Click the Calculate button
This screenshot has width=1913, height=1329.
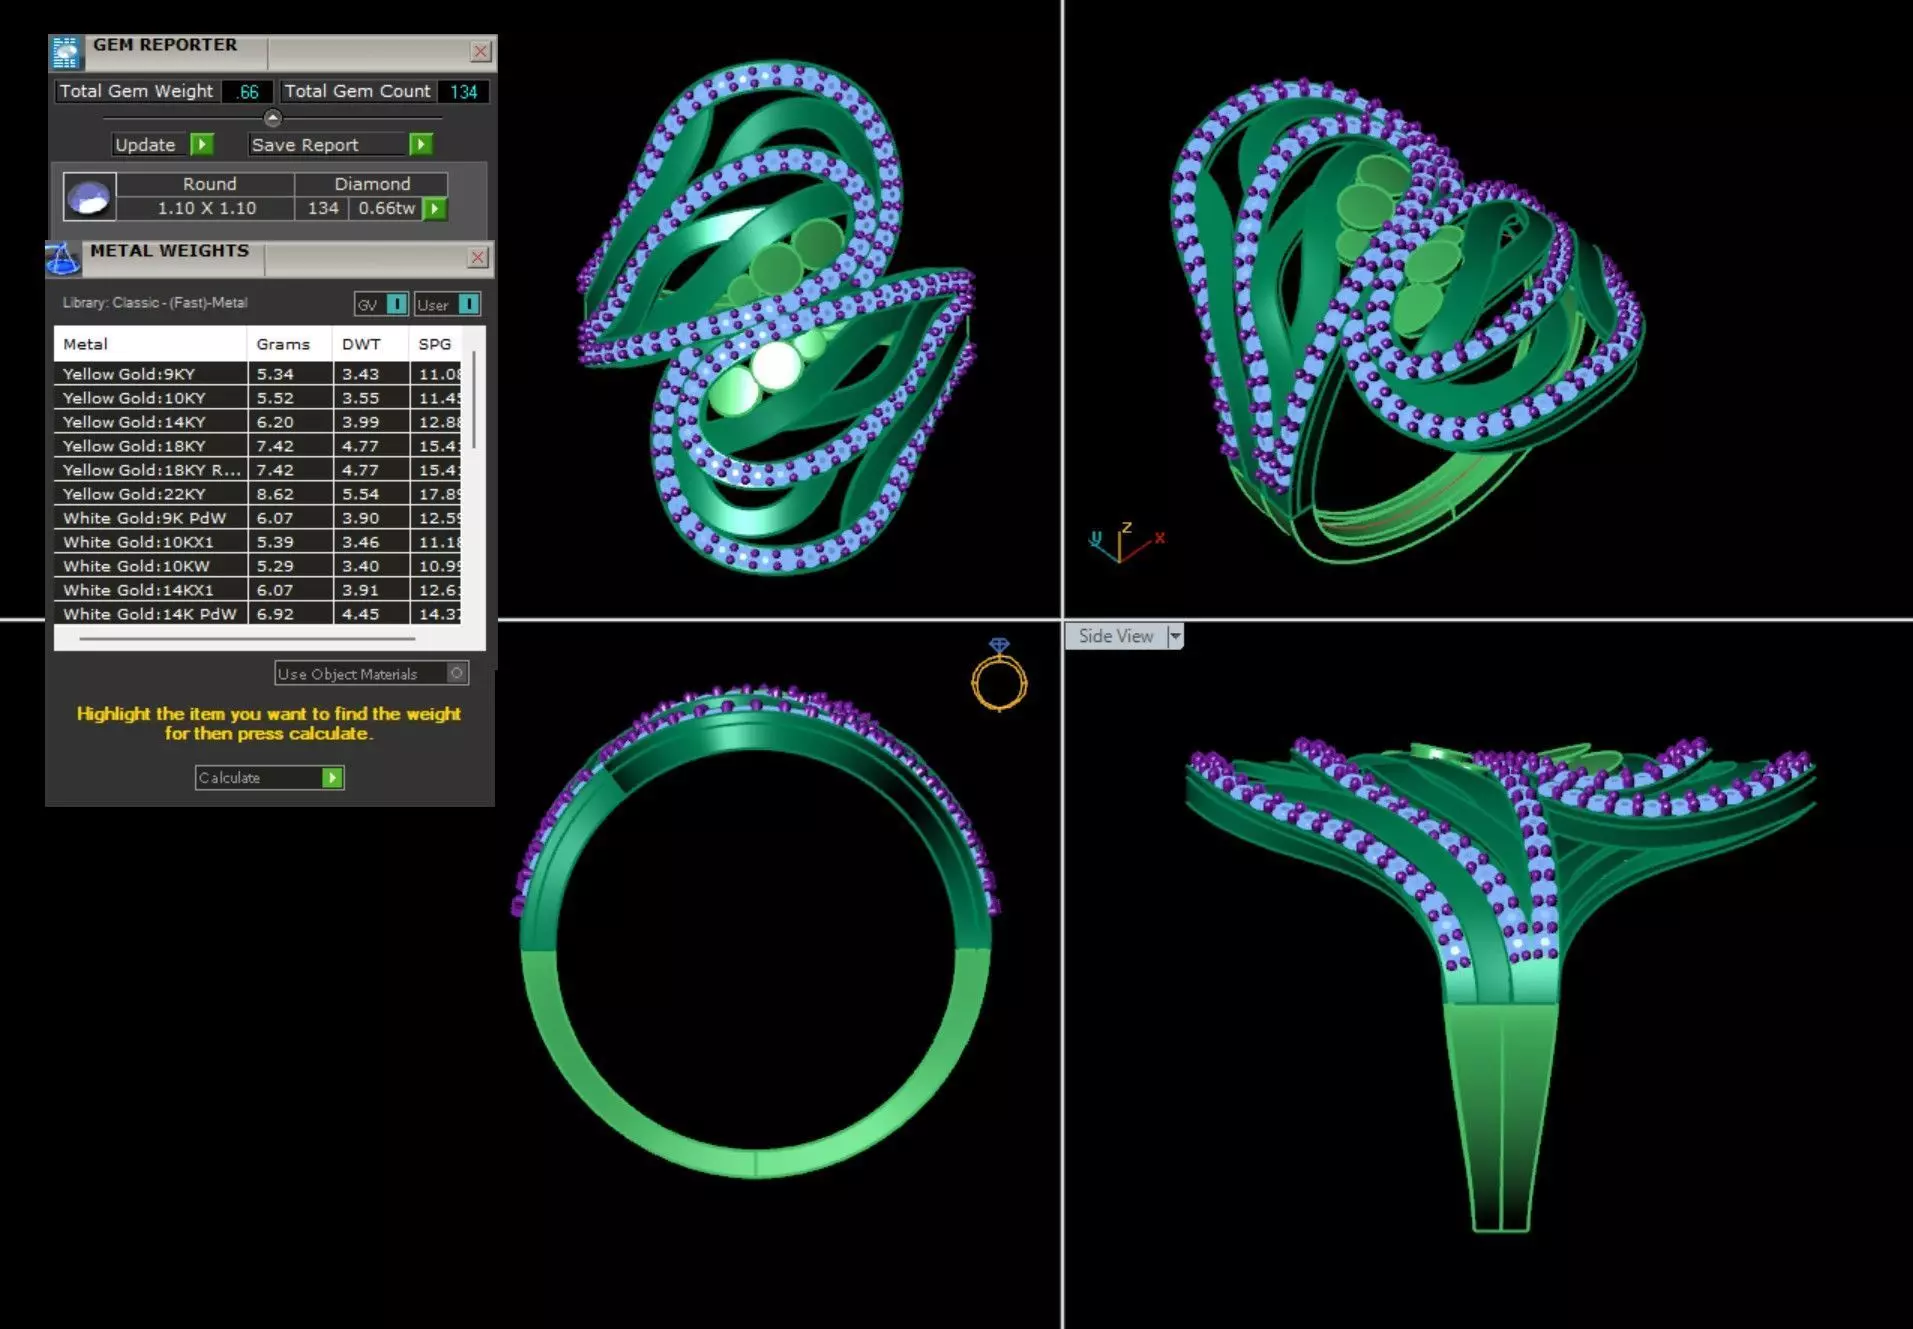click(x=269, y=778)
